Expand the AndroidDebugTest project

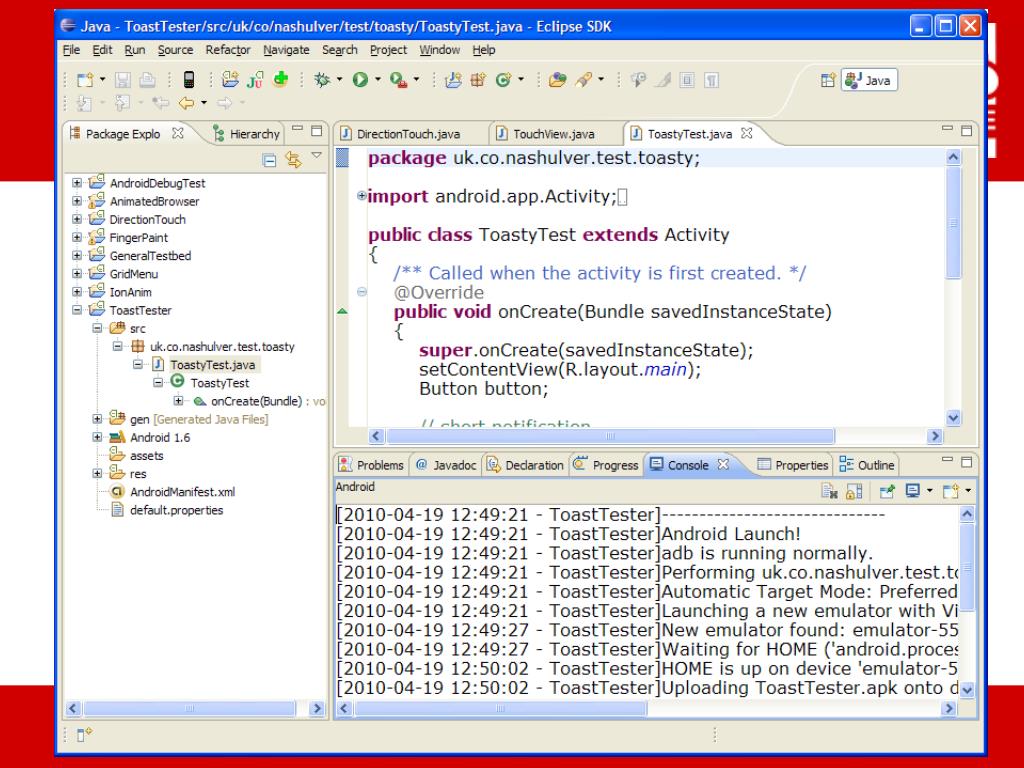(x=77, y=183)
